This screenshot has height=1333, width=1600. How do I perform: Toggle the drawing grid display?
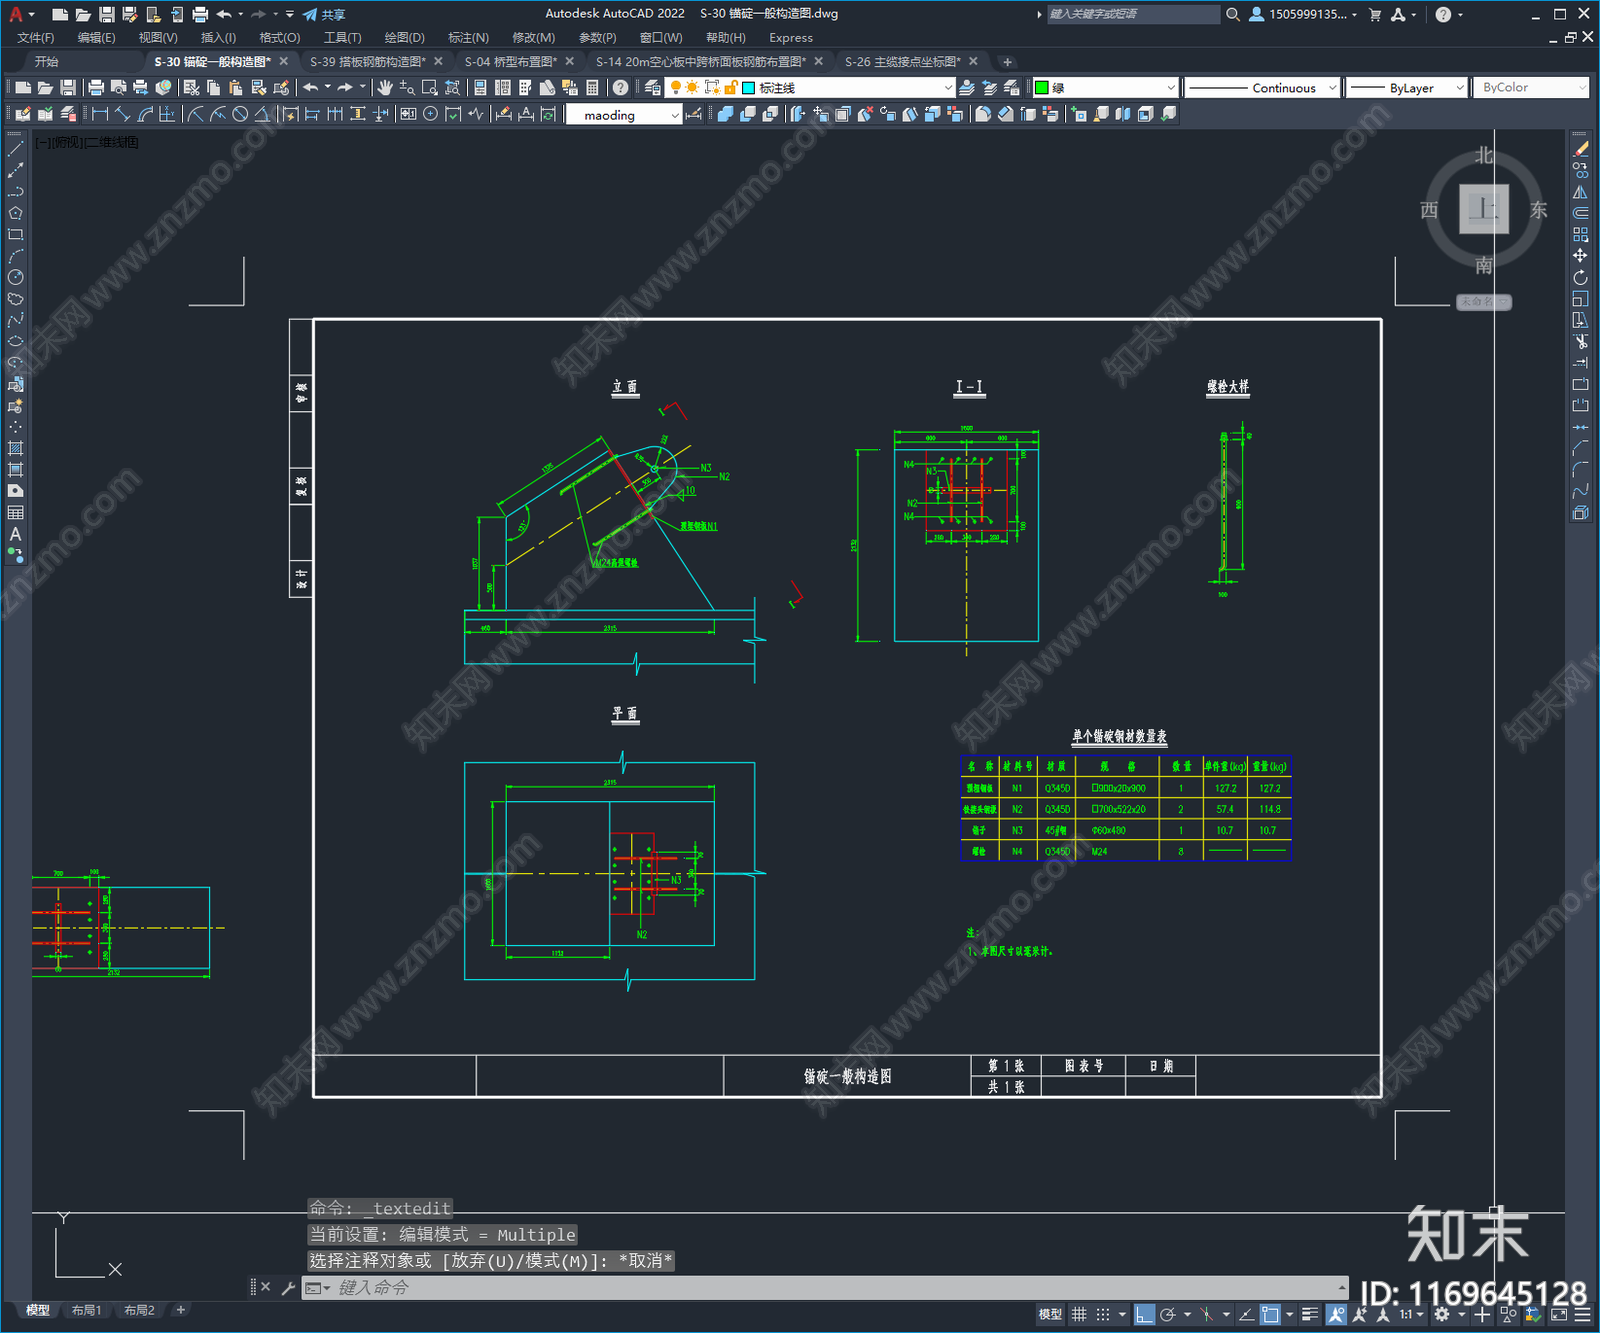pos(1079,1315)
